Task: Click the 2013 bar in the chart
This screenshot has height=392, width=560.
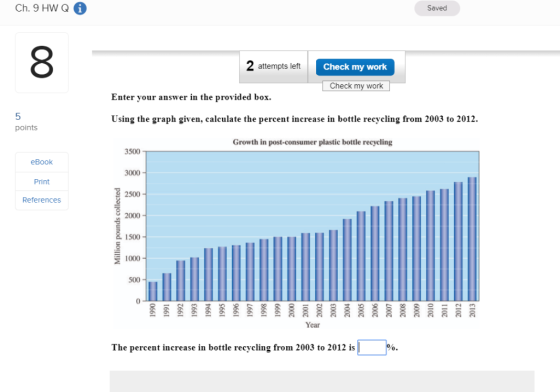Action: click(472, 239)
